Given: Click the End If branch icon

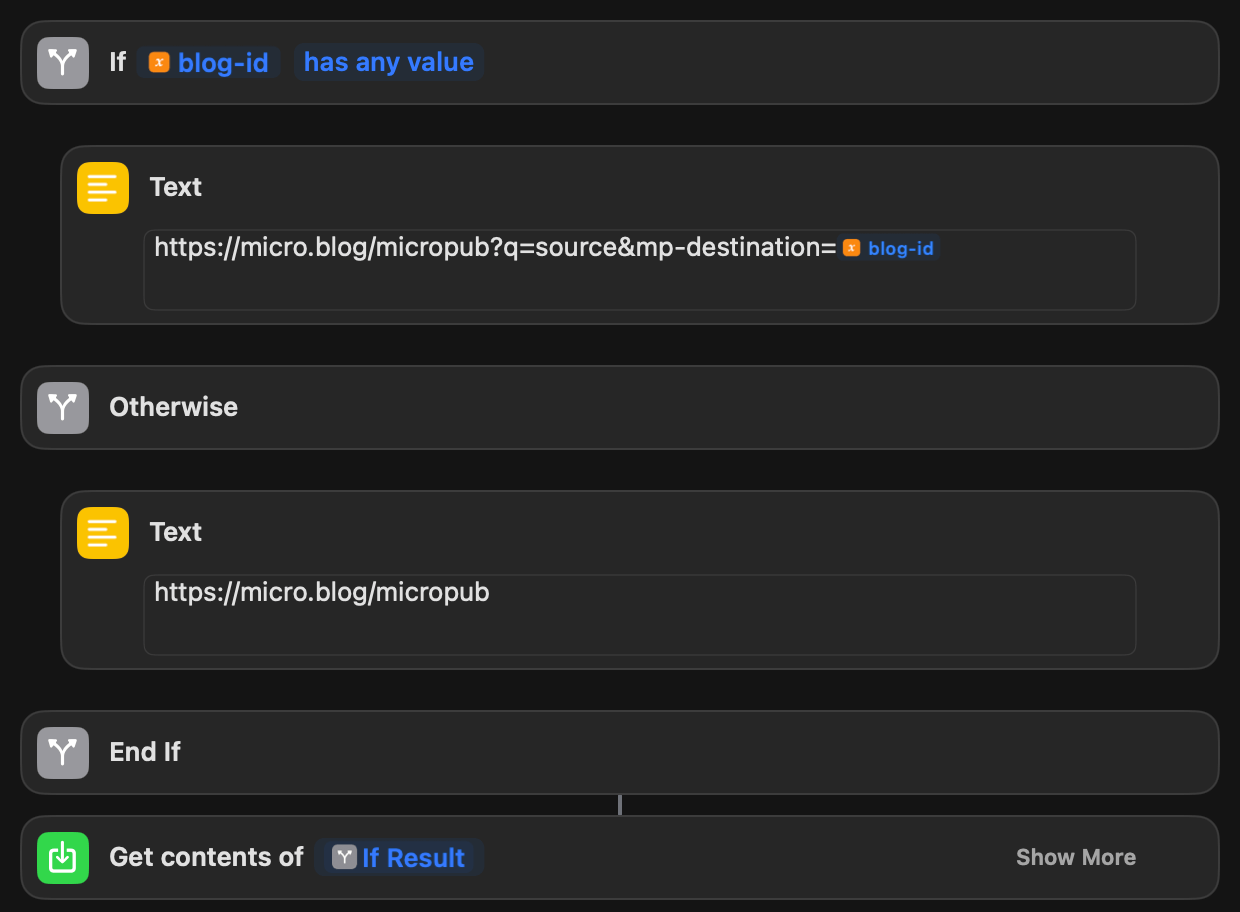Looking at the screenshot, I should (63, 752).
